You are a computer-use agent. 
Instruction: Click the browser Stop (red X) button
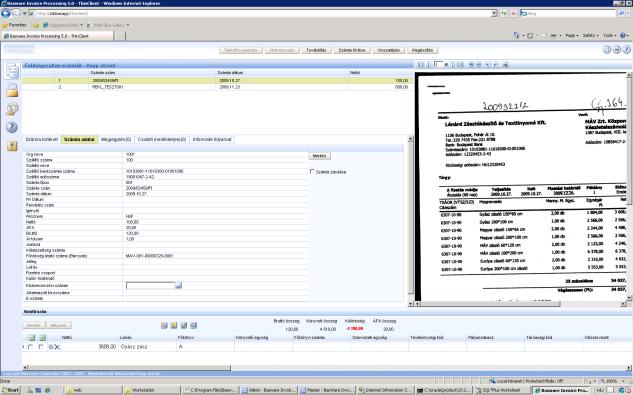click(514, 13)
